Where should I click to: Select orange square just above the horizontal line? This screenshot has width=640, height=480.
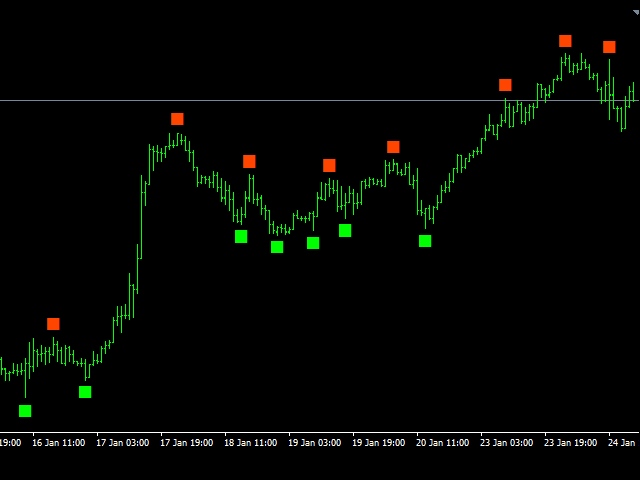505,85
